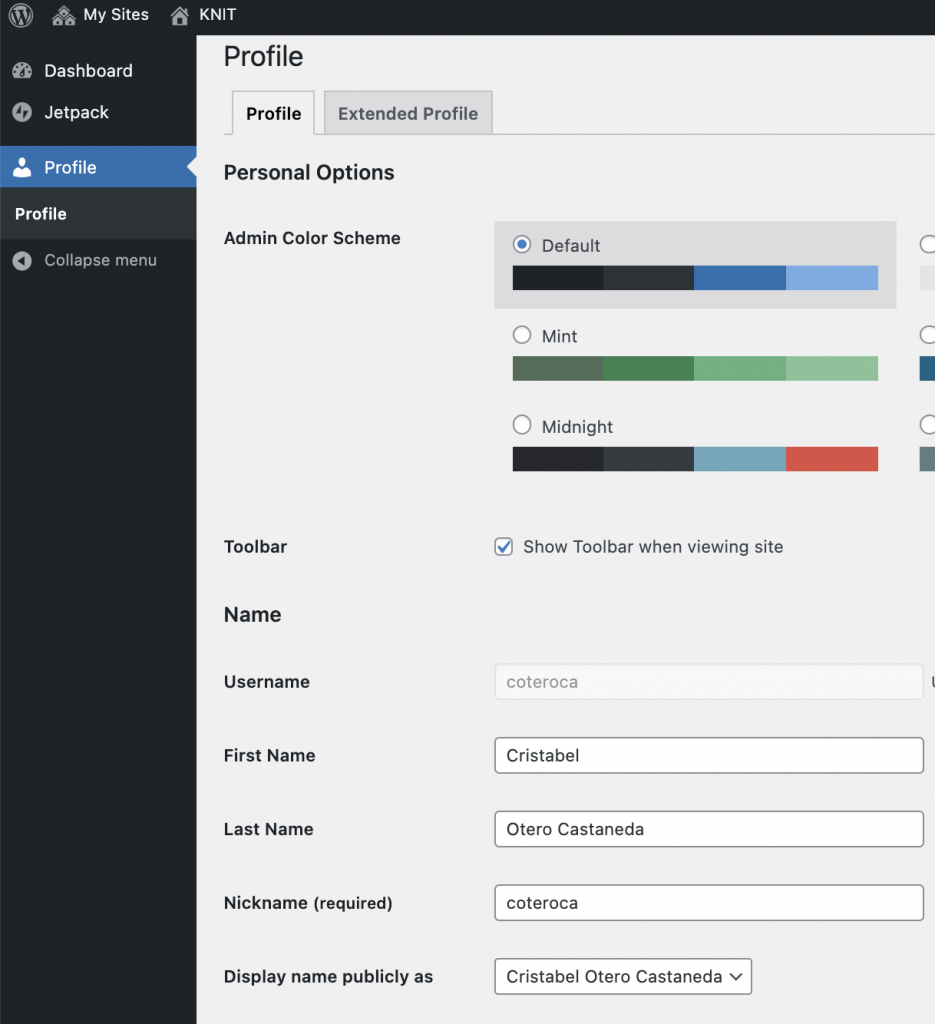935x1024 pixels.
Task: Open the My Sites network icon
Action: [63, 15]
